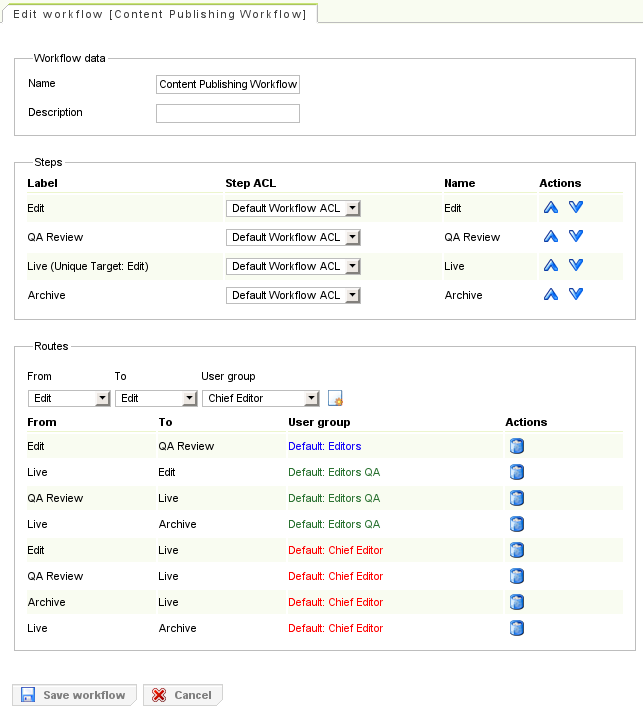Expand the route From dropdown

69,398
